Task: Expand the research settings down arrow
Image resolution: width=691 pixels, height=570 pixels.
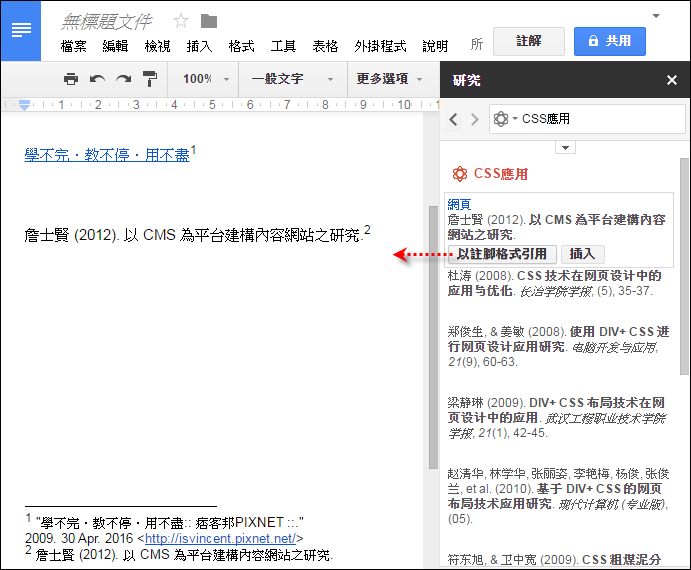Action: click(x=565, y=148)
